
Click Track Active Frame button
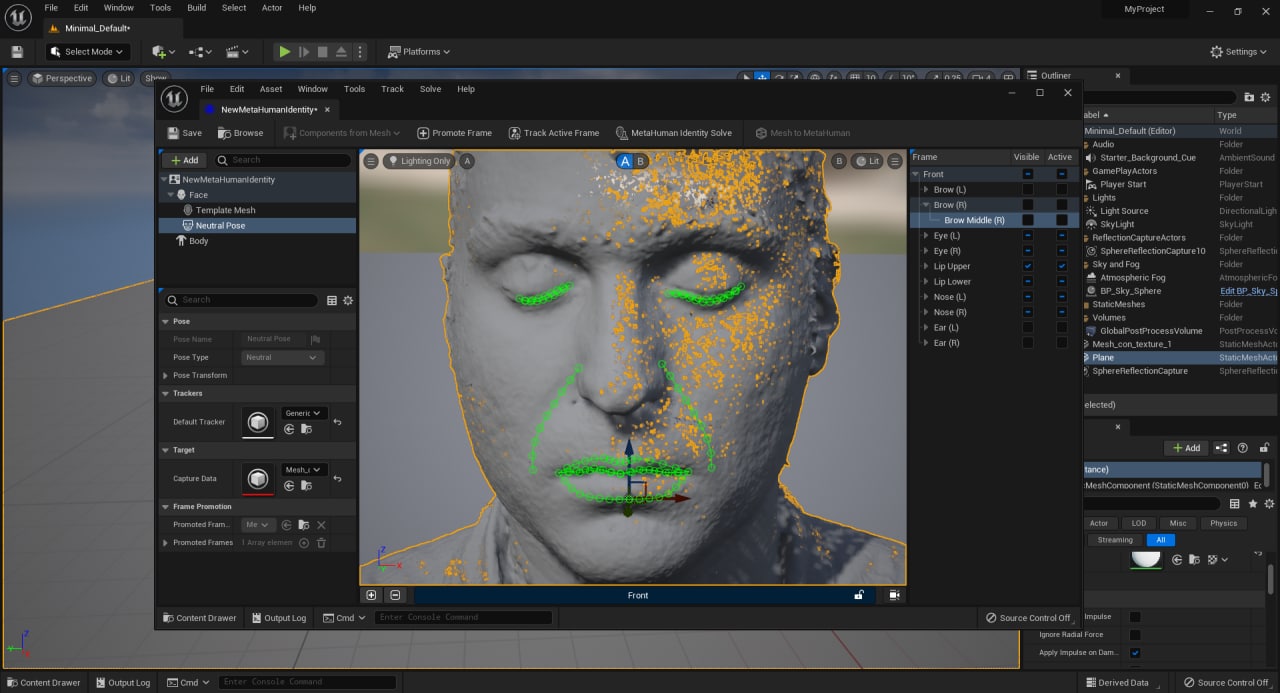554,133
